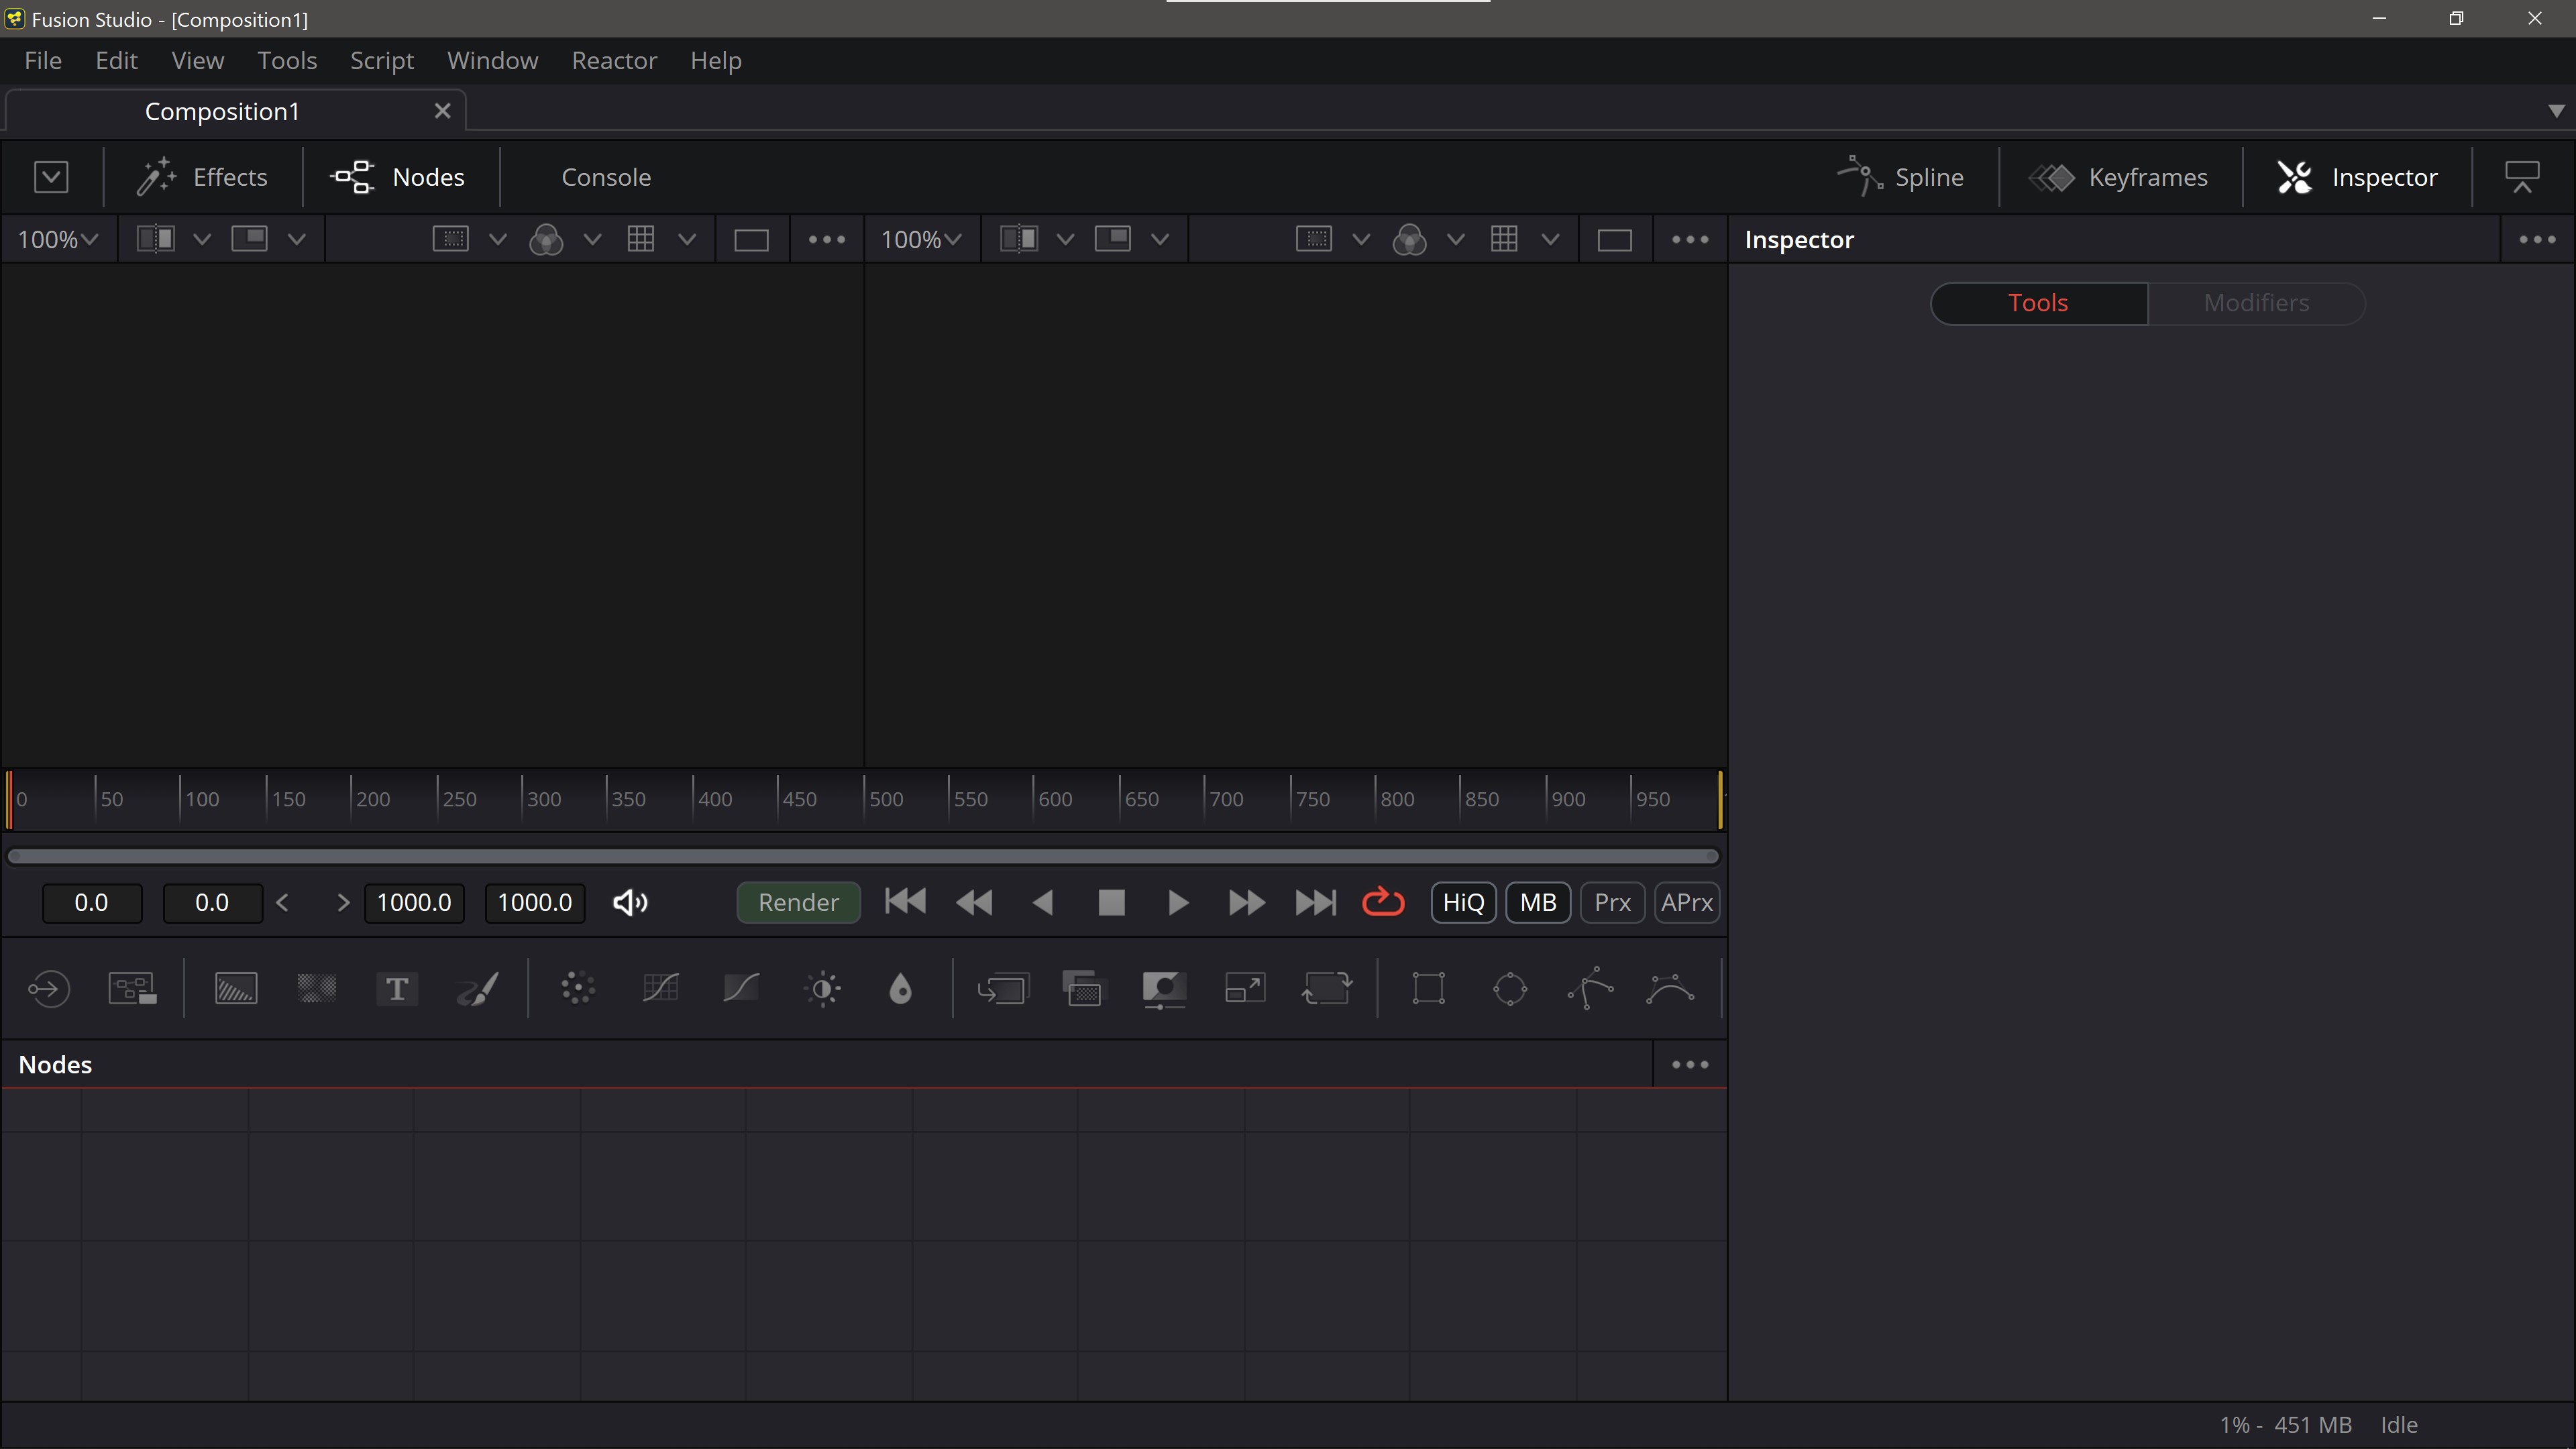
Task: Expand left viewer split-wipe options arrow
Action: pos(202,240)
